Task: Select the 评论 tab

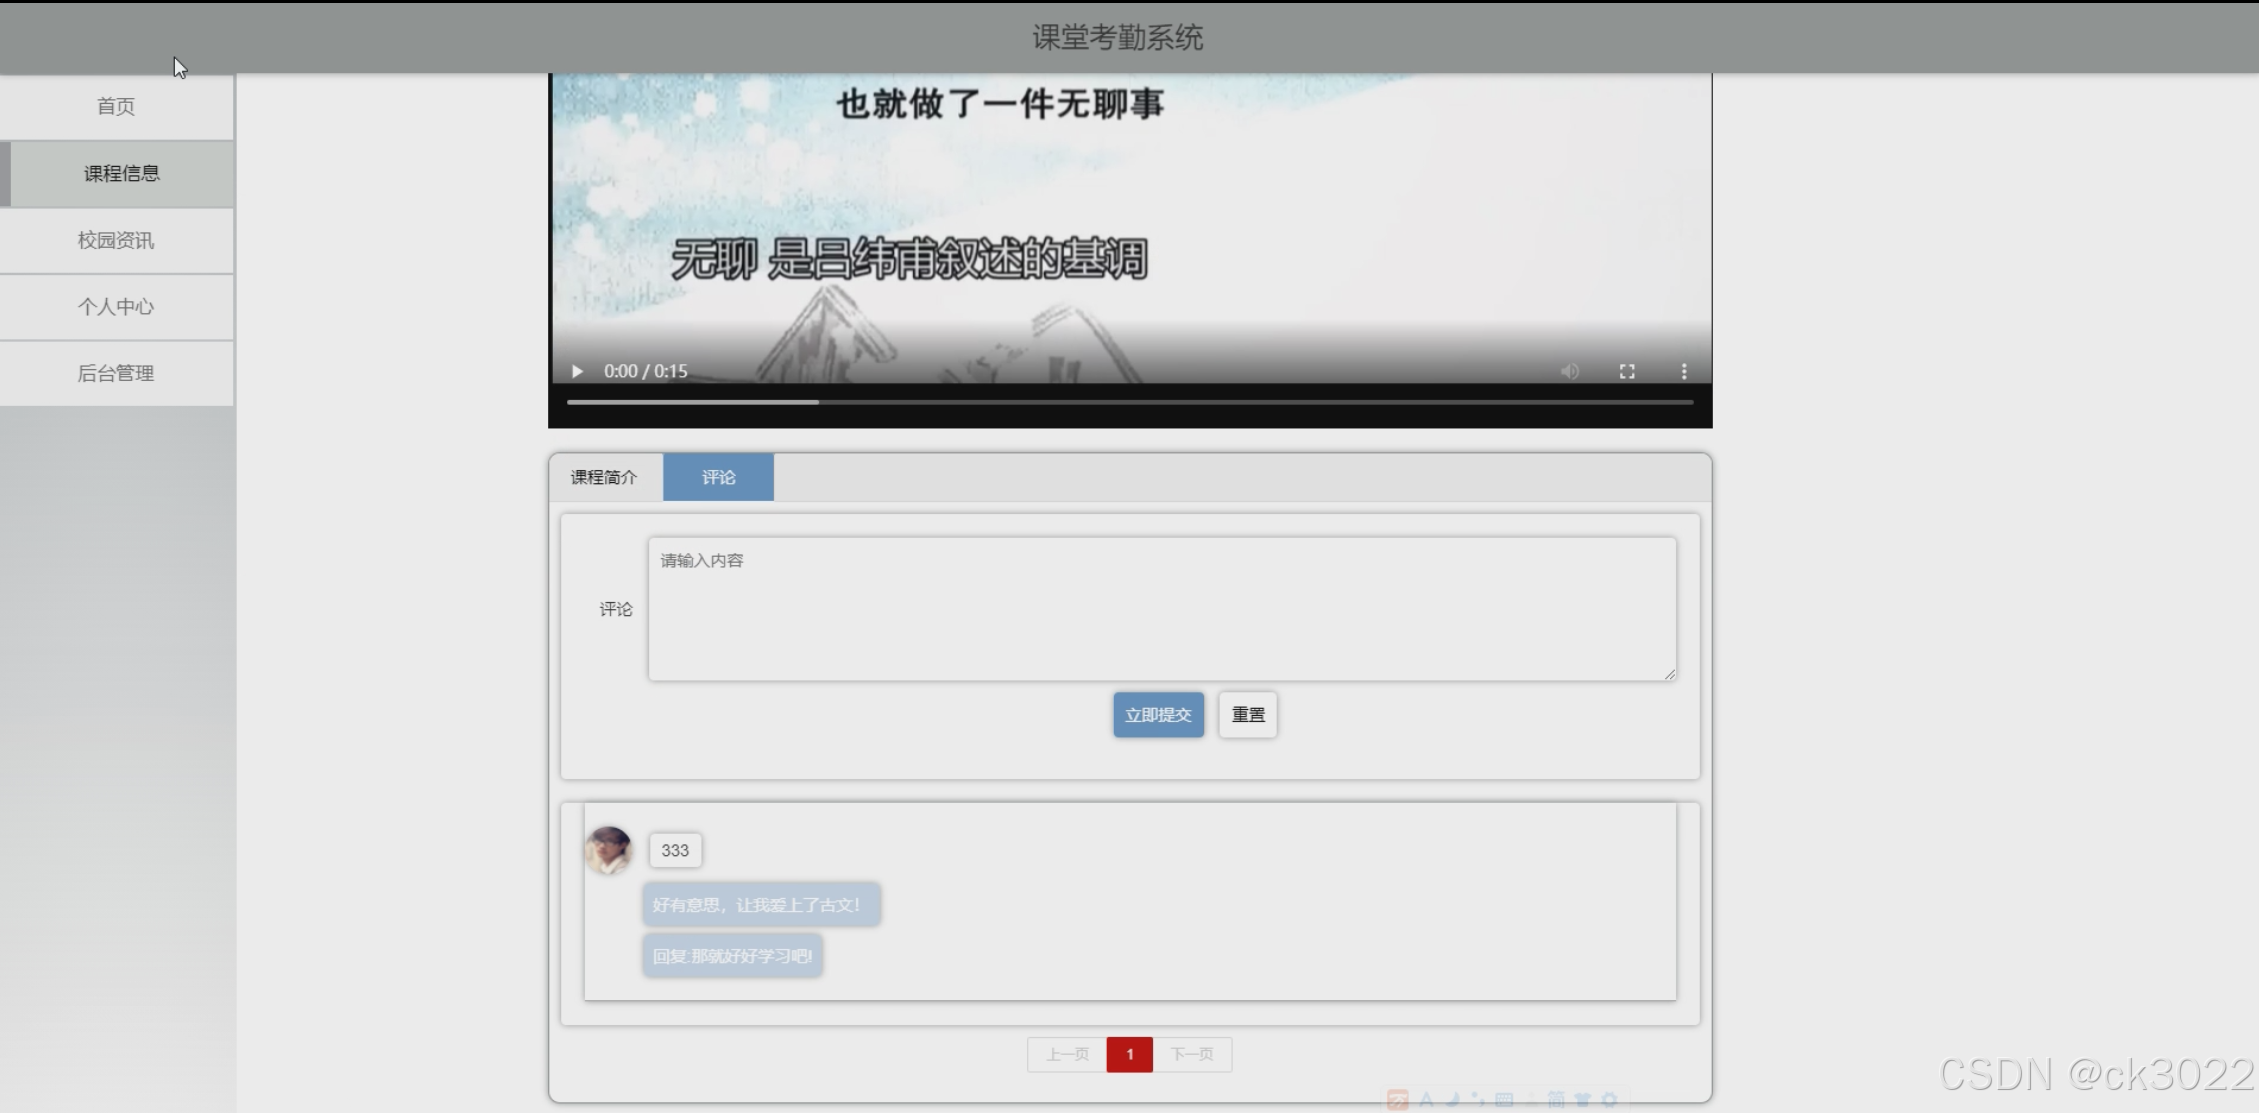Action: coord(718,477)
